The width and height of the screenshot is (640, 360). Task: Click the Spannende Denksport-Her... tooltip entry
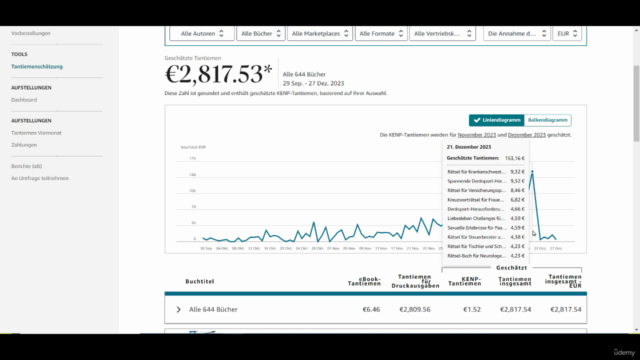coord(486,181)
